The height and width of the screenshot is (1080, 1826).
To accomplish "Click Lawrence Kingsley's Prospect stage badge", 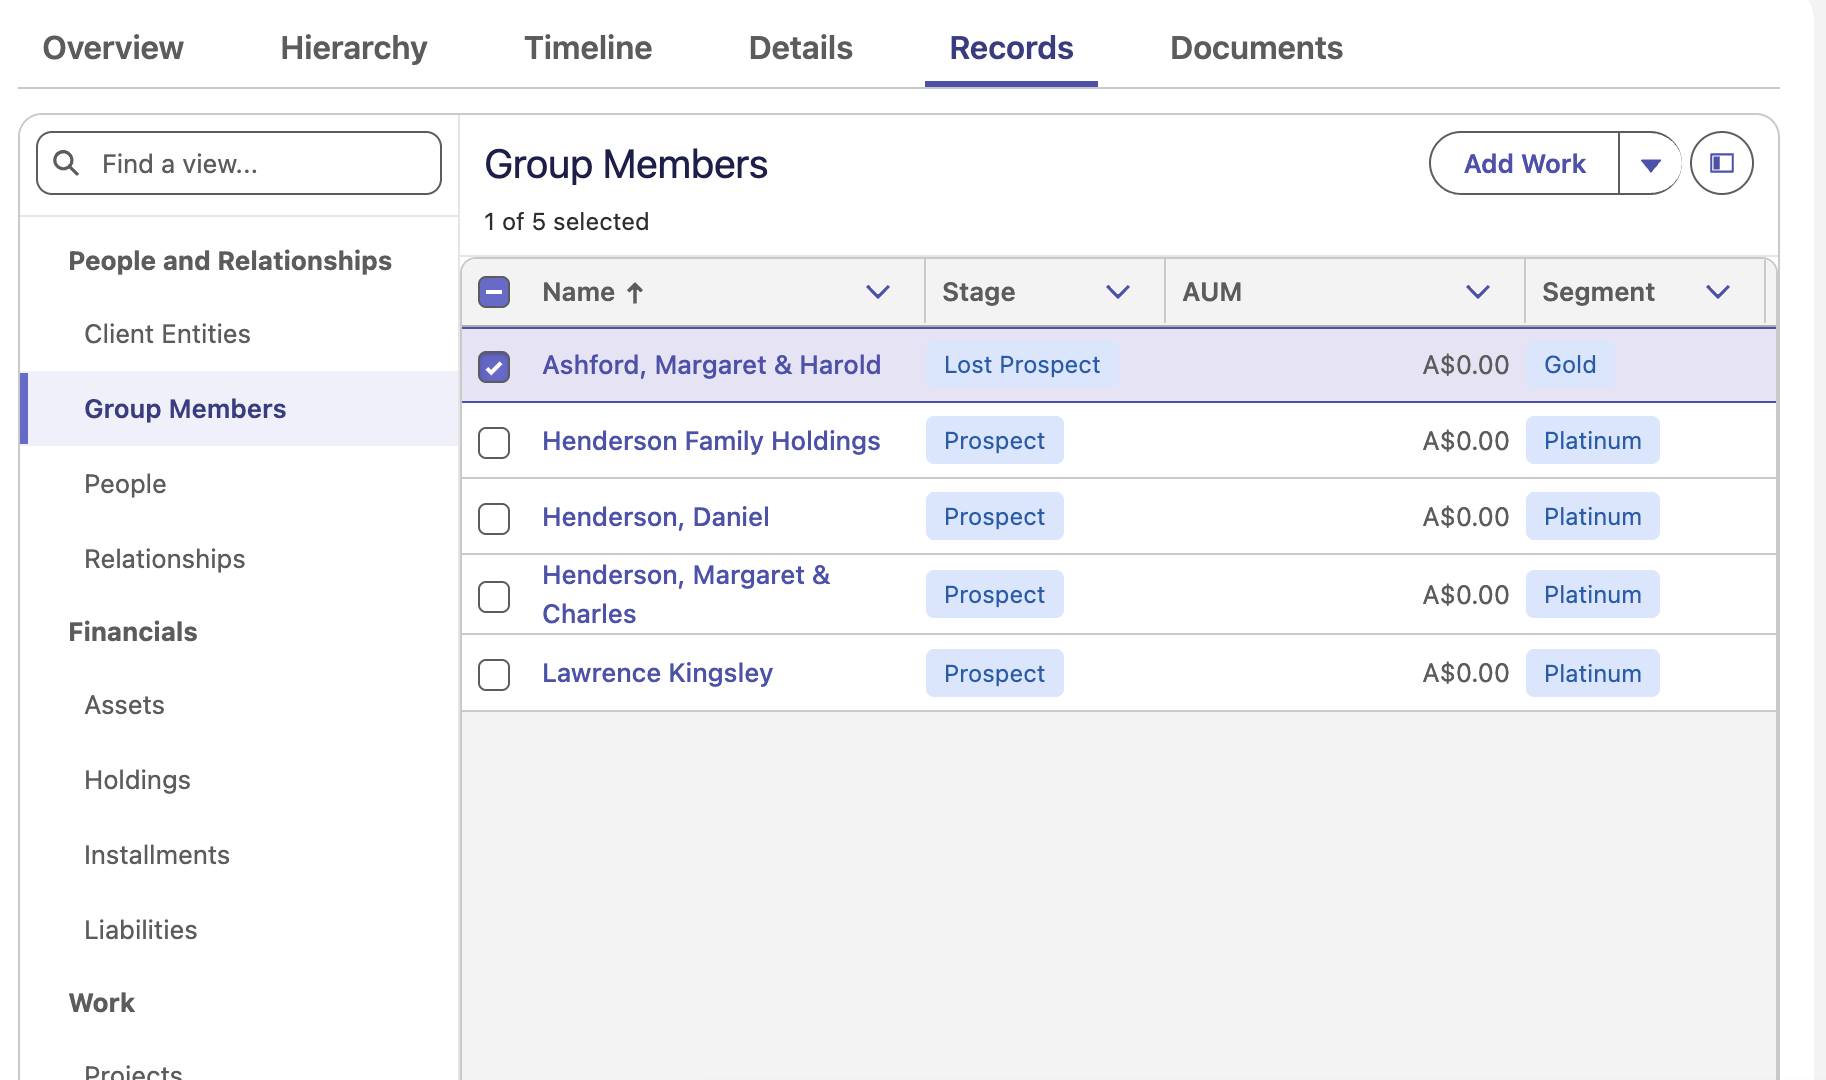I will point(995,674).
